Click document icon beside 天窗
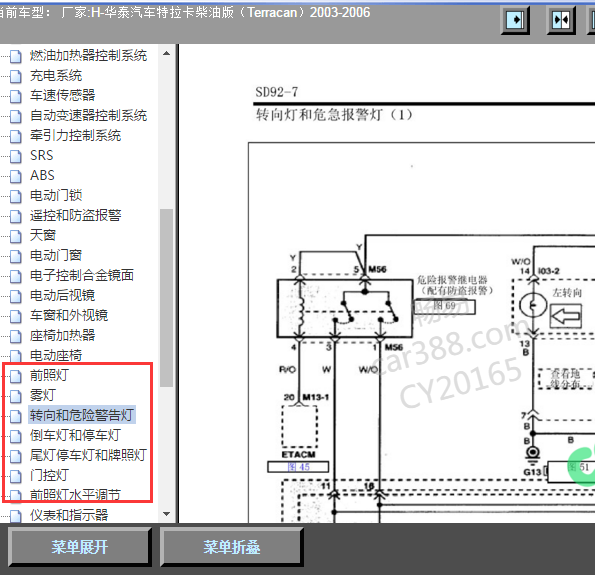Screen dimensions: 595x575 [x=16, y=236]
